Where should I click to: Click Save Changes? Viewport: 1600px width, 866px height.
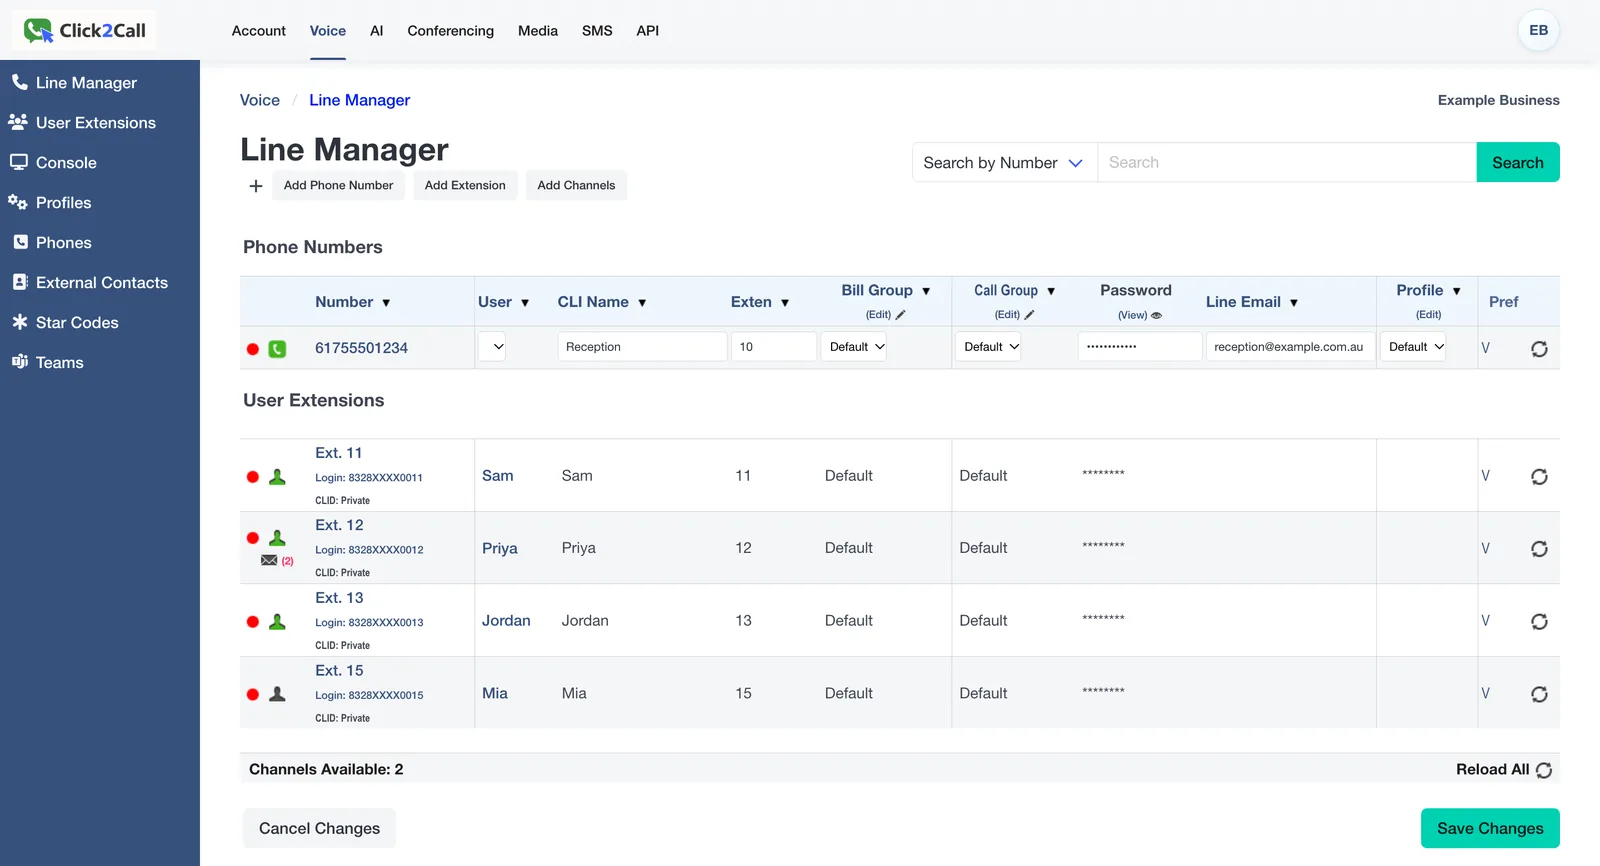(1490, 828)
